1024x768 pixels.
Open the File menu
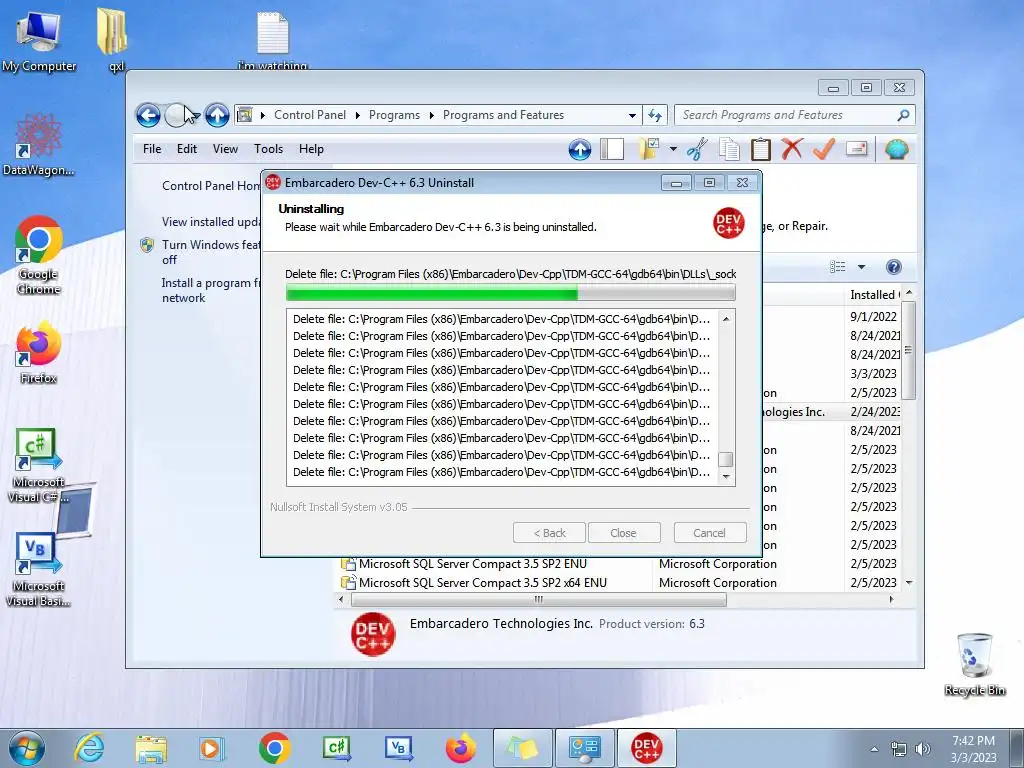(x=152, y=149)
